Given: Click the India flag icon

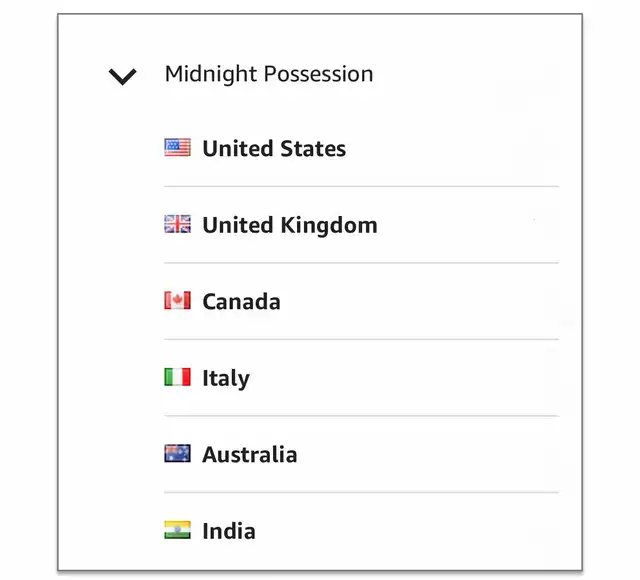Looking at the screenshot, I should (177, 530).
